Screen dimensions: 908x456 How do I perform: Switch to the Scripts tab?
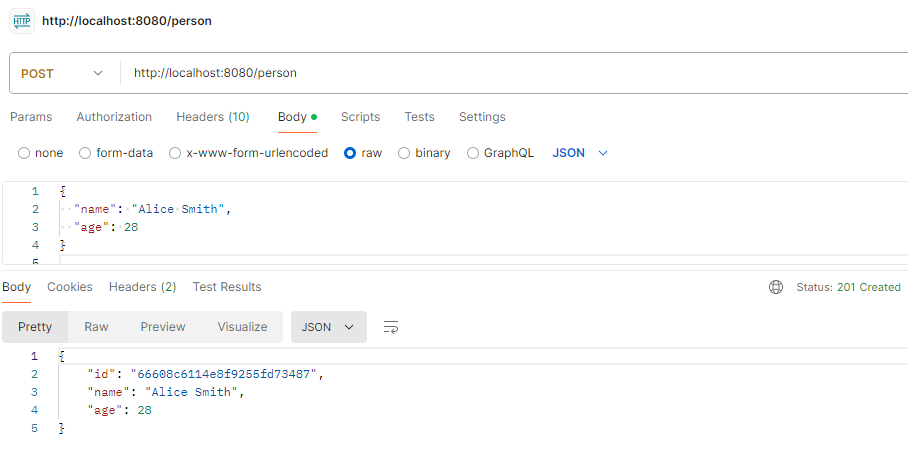pyautogui.click(x=360, y=117)
